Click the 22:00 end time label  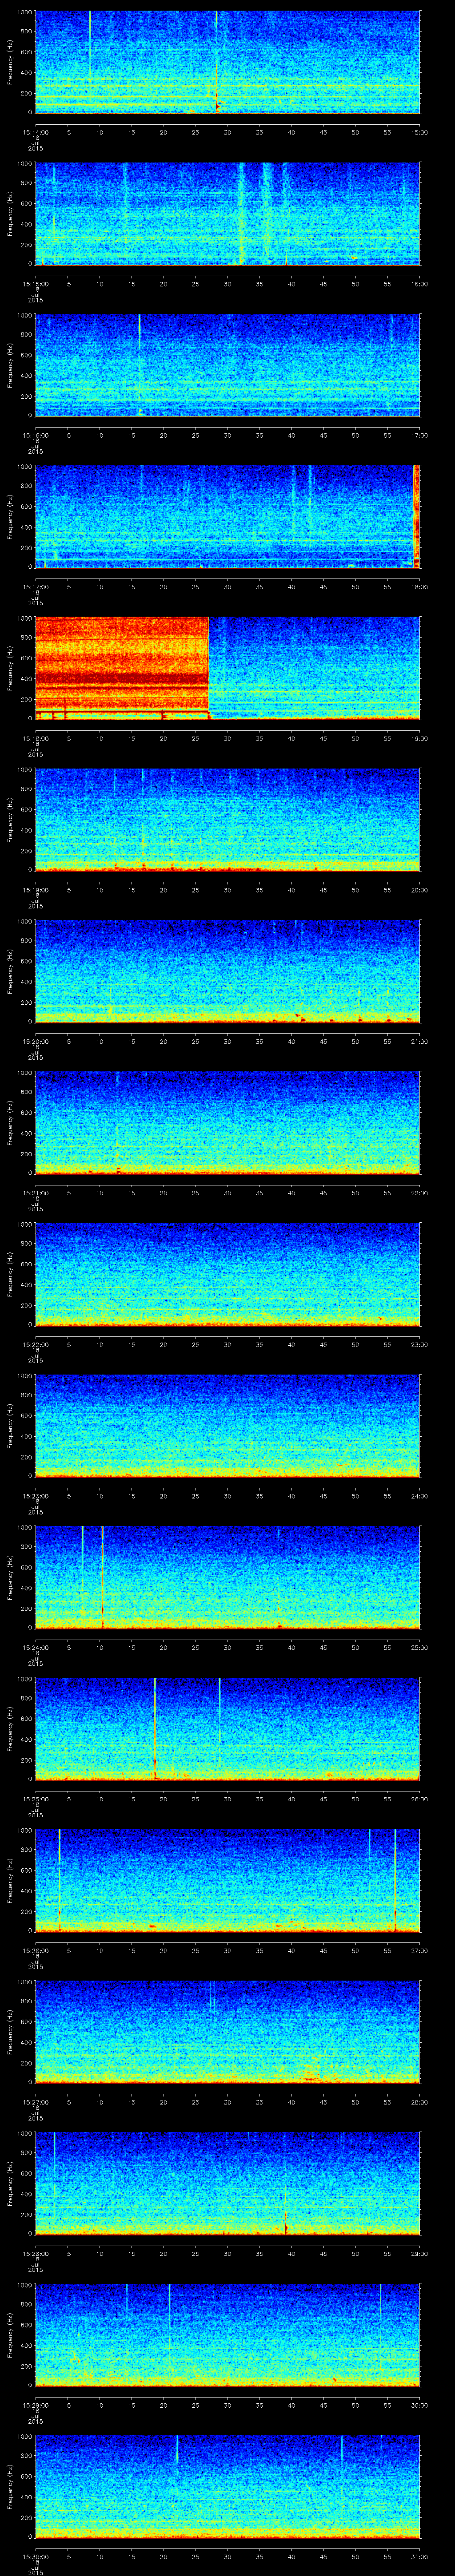coord(420,1192)
